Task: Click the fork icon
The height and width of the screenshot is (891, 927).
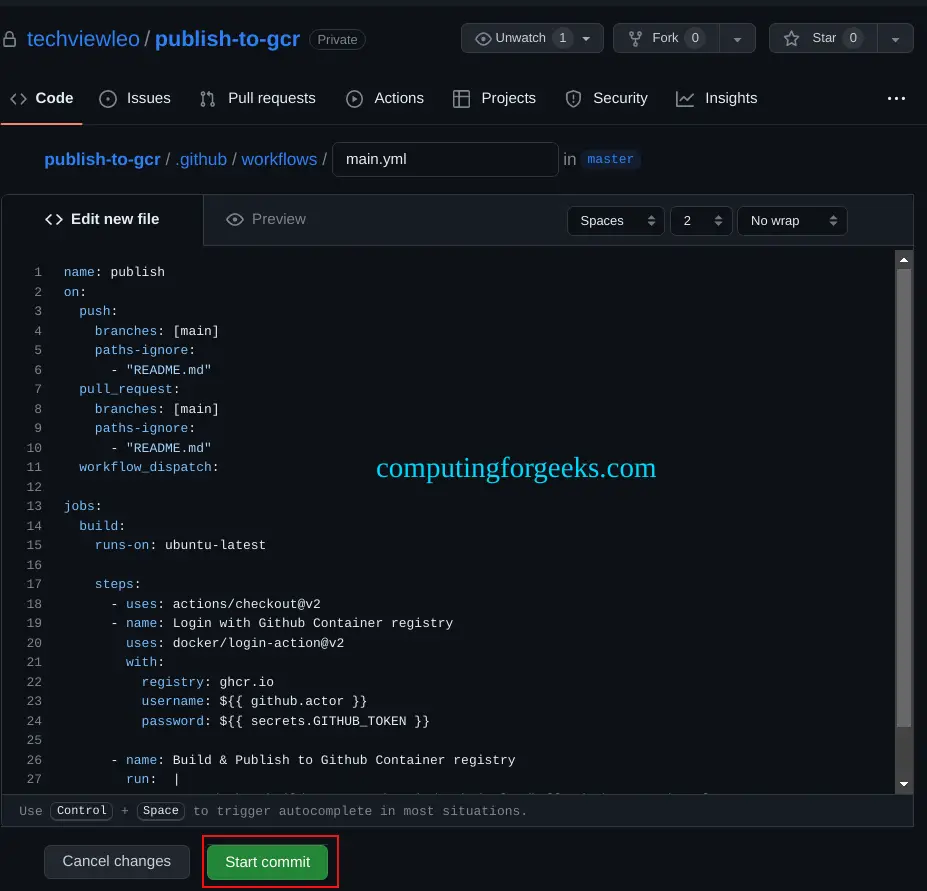Action: 635,39
